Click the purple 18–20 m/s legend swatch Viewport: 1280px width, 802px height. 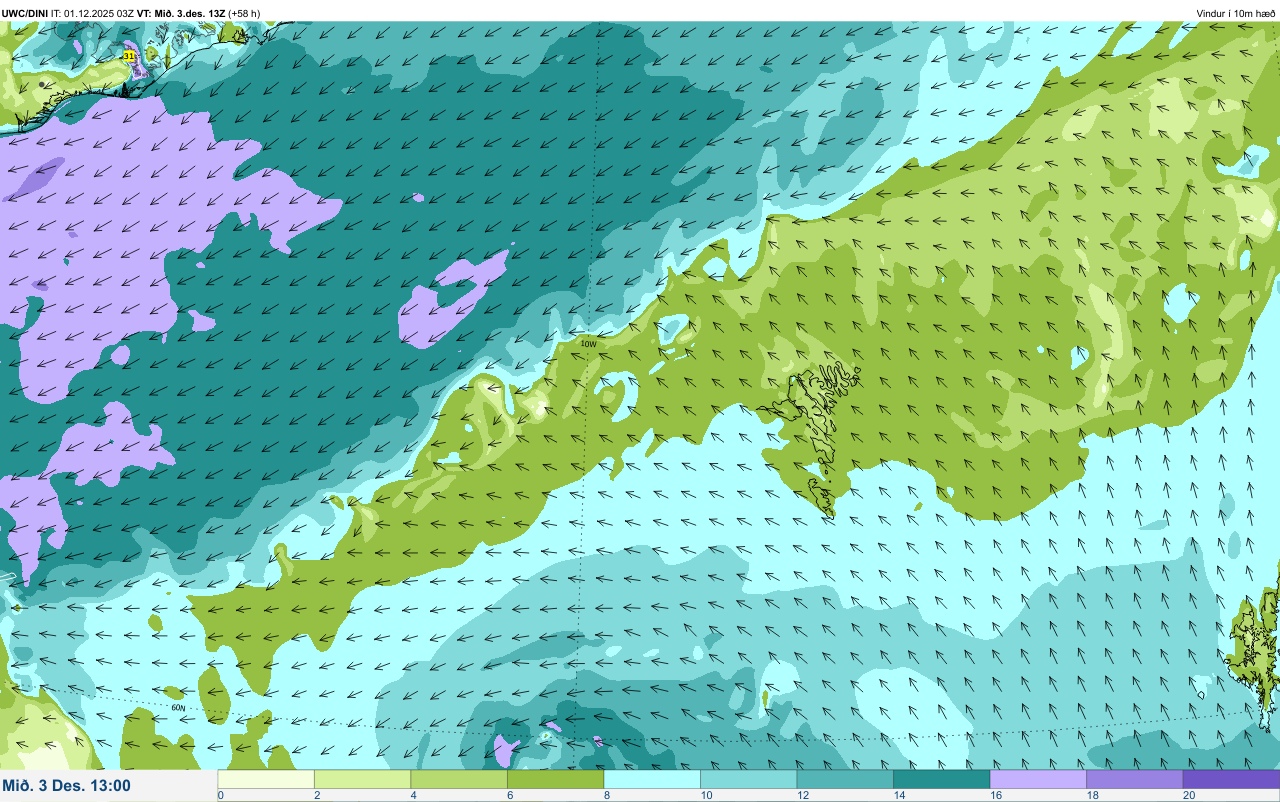coord(1134,779)
